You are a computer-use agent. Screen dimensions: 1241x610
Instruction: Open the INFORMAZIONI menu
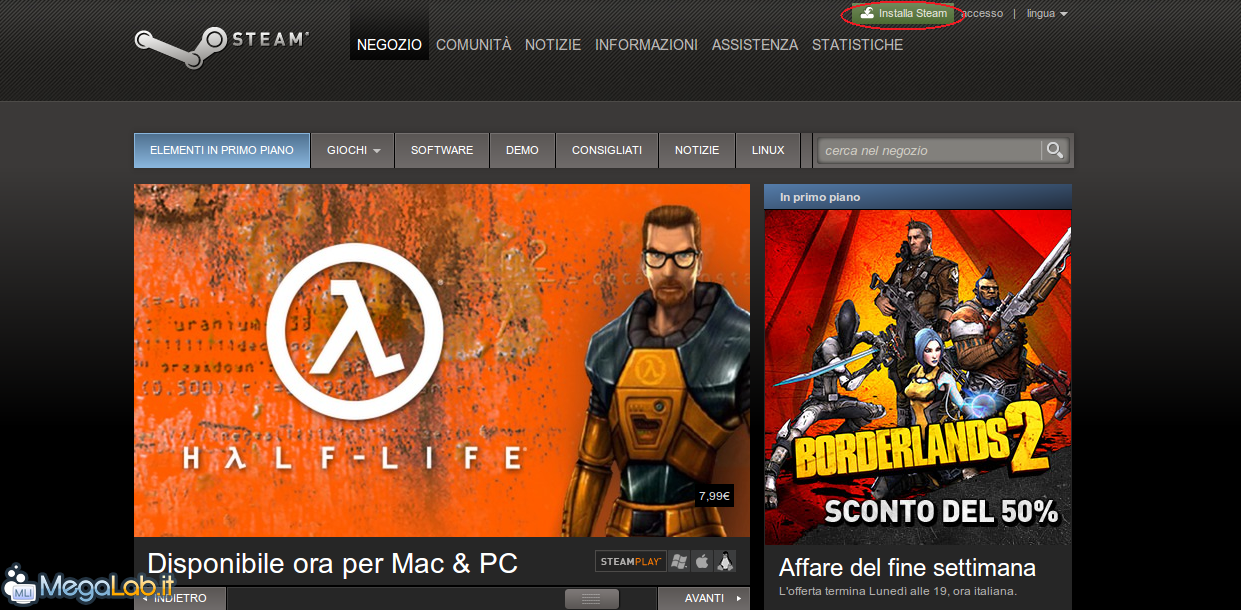click(x=646, y=45)
